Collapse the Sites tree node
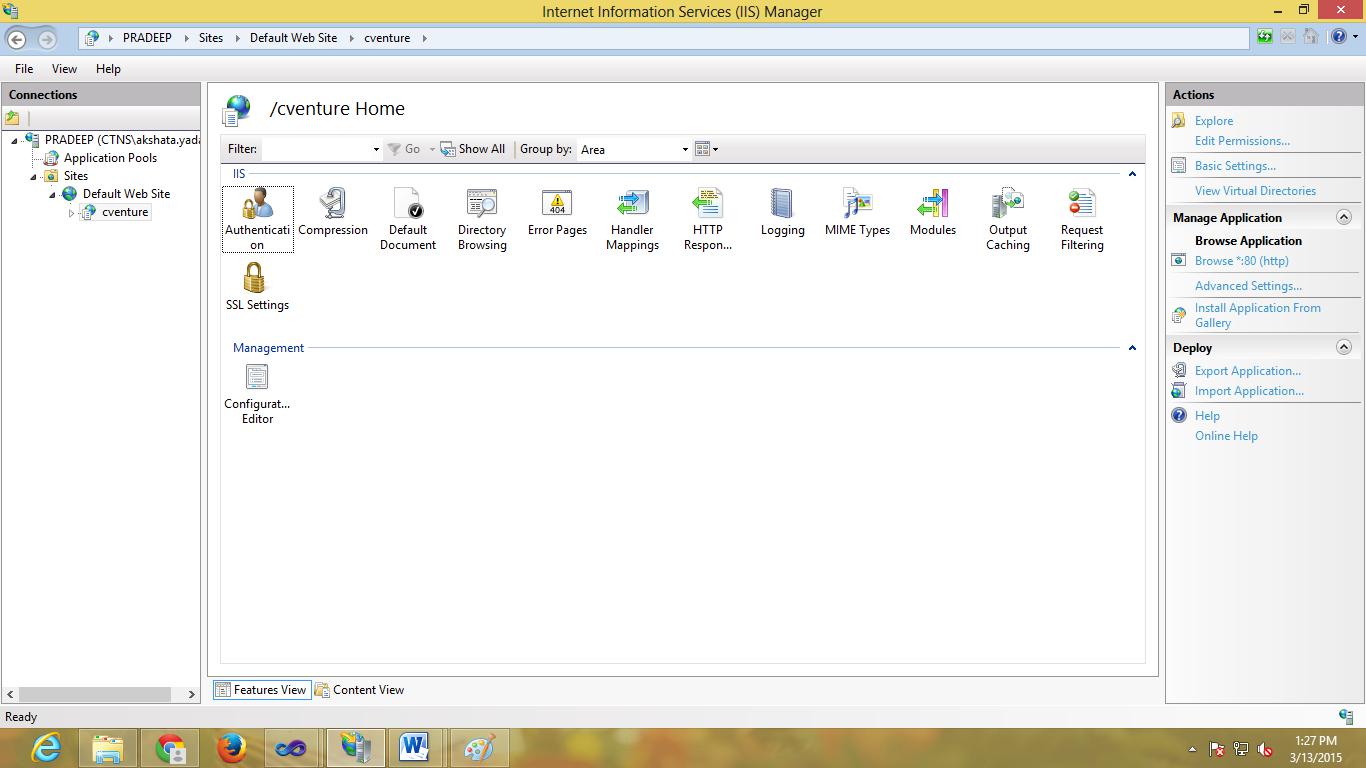The width and height of the screenshot is (1366, 768). tap(33, 177)
